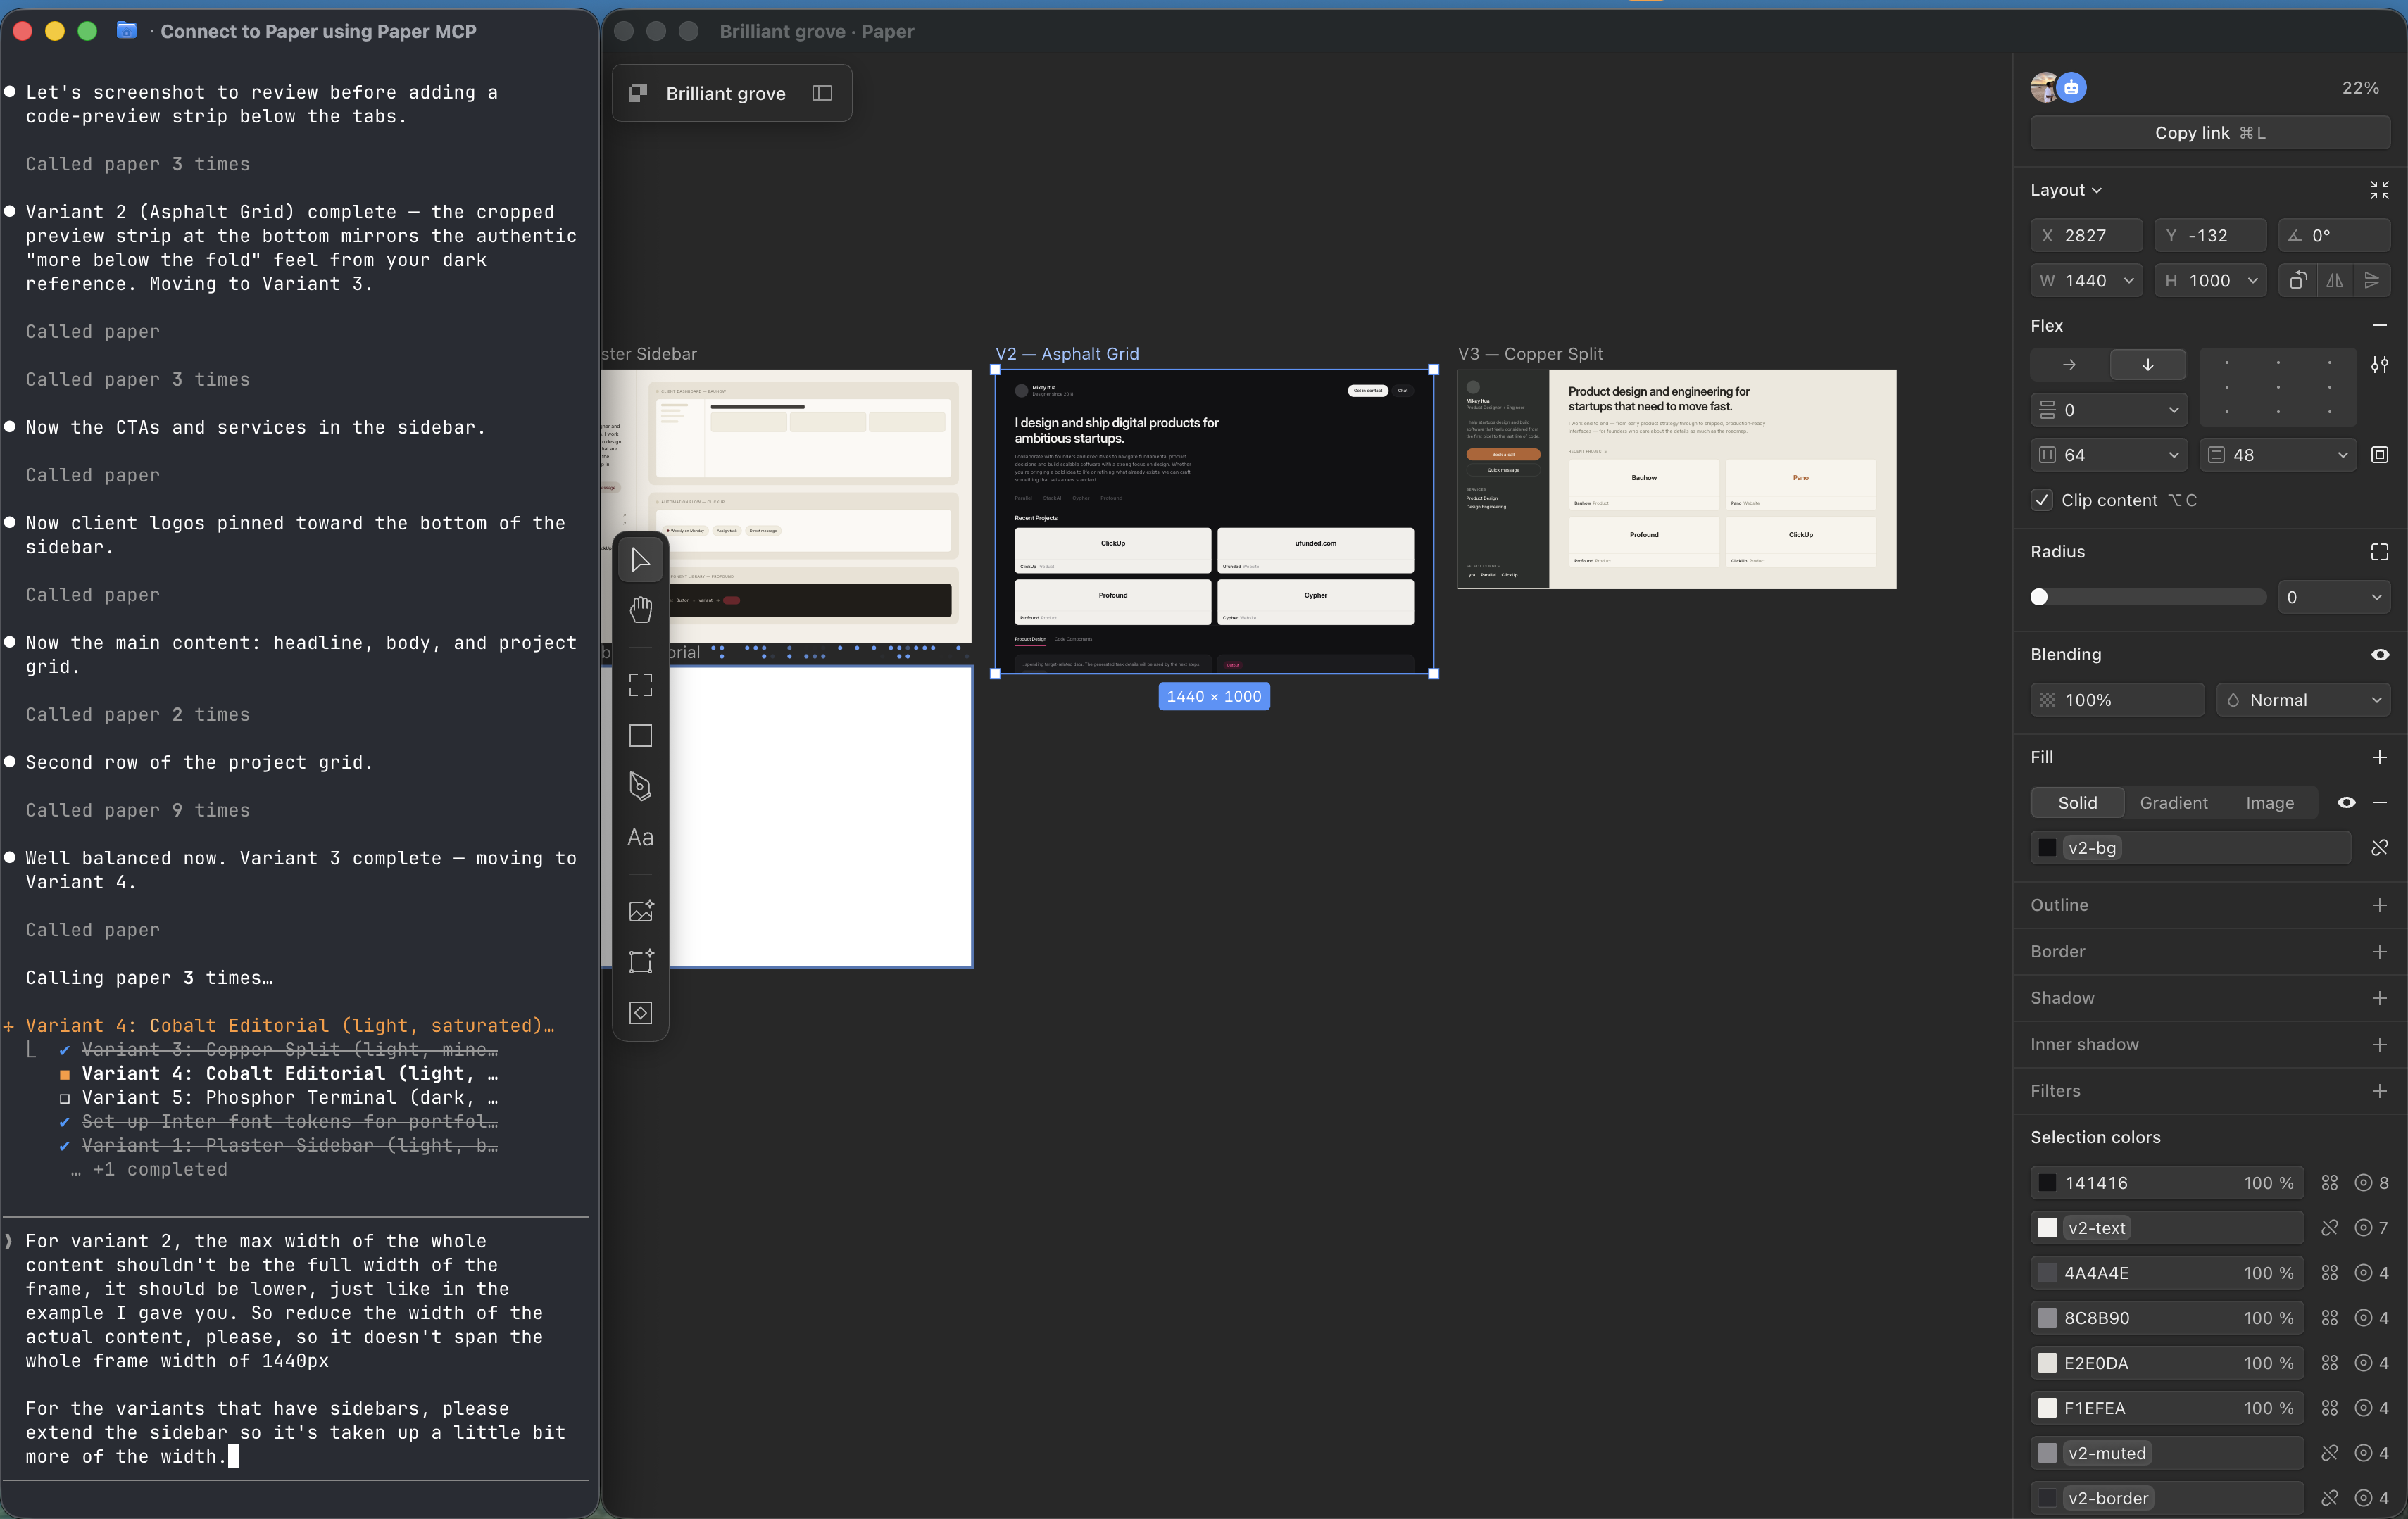
Task: Click the rotate/copy size icon
Action: point(2298,281)
